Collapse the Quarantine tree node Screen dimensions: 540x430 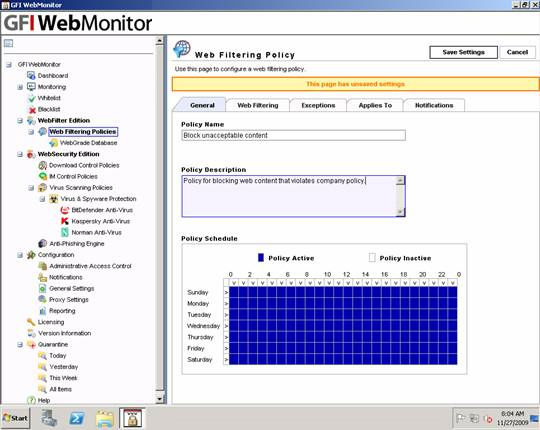point(20,344)
